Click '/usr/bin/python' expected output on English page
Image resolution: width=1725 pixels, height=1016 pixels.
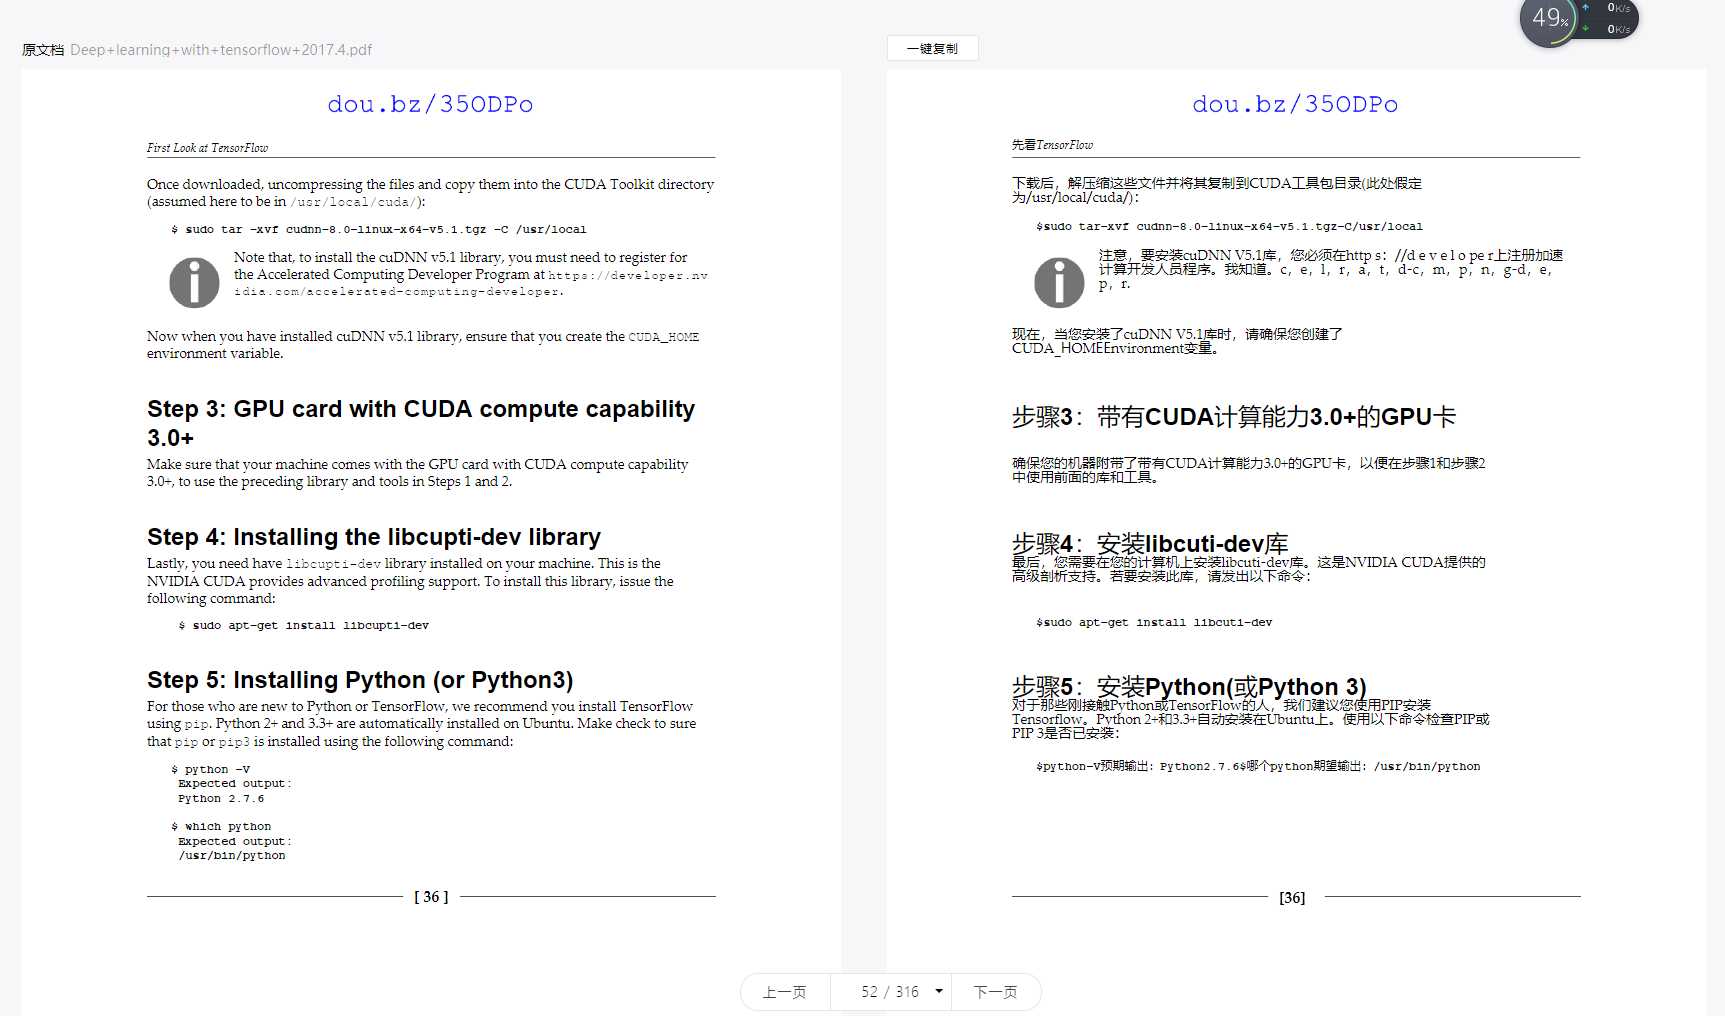(x=232, y=855)
